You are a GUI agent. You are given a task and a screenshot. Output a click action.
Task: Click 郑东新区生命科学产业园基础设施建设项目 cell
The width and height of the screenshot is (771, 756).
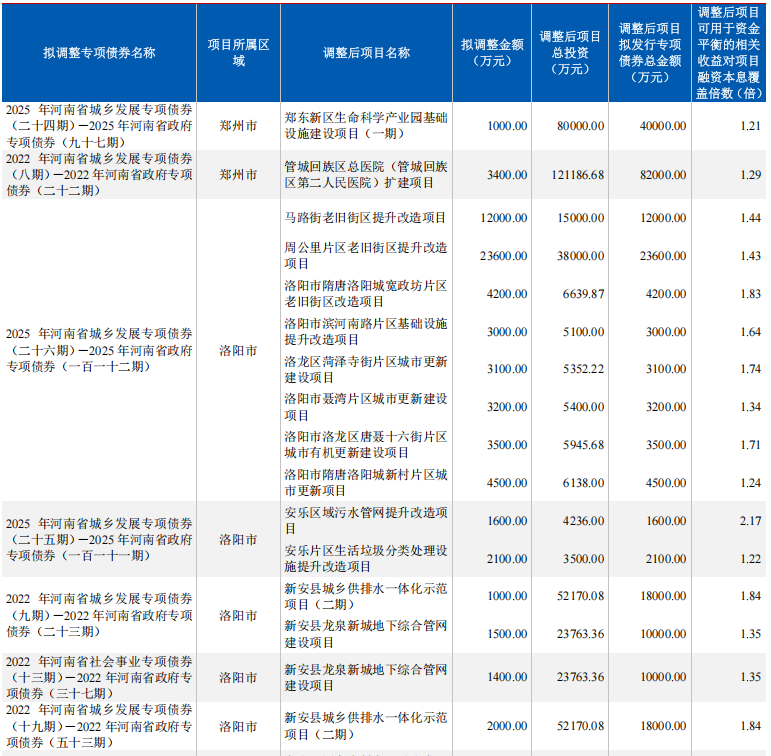(x=366, y=126)
